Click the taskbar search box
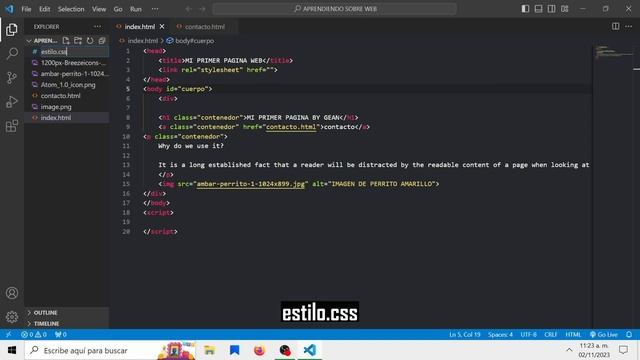 pos(110,350)
